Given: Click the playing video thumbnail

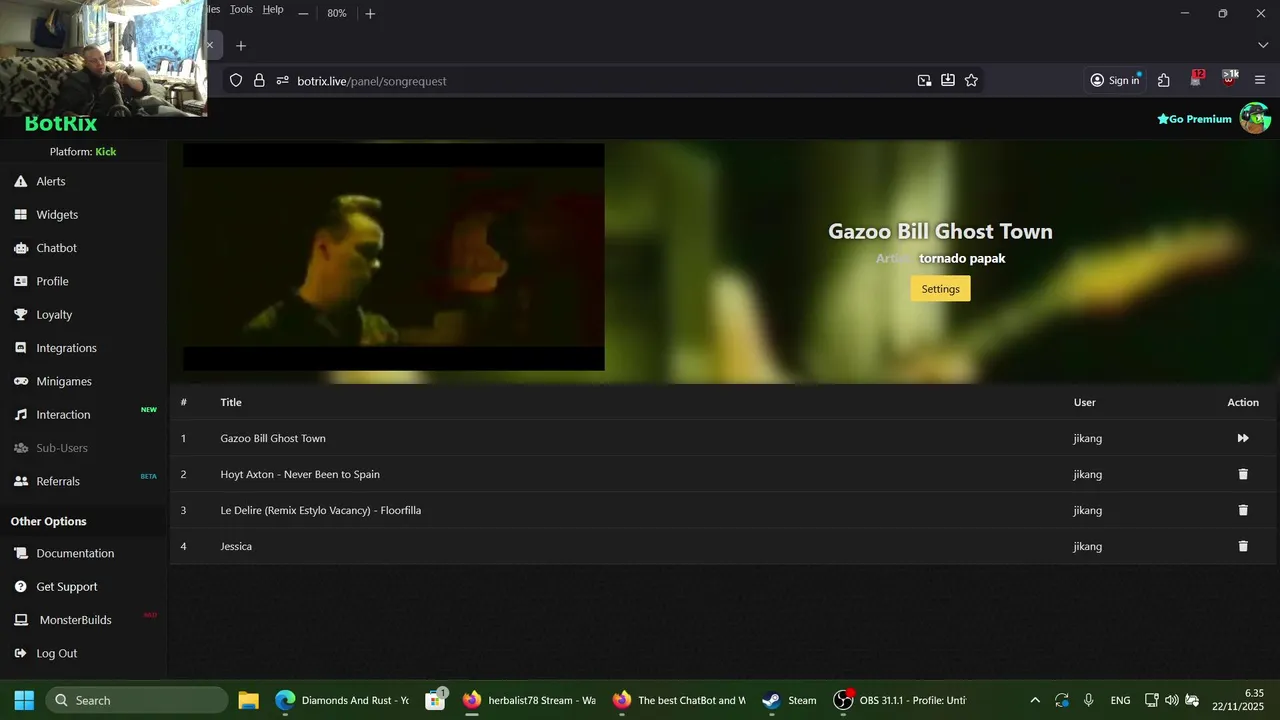Looking at the screenshot, I should click(393, 257).
